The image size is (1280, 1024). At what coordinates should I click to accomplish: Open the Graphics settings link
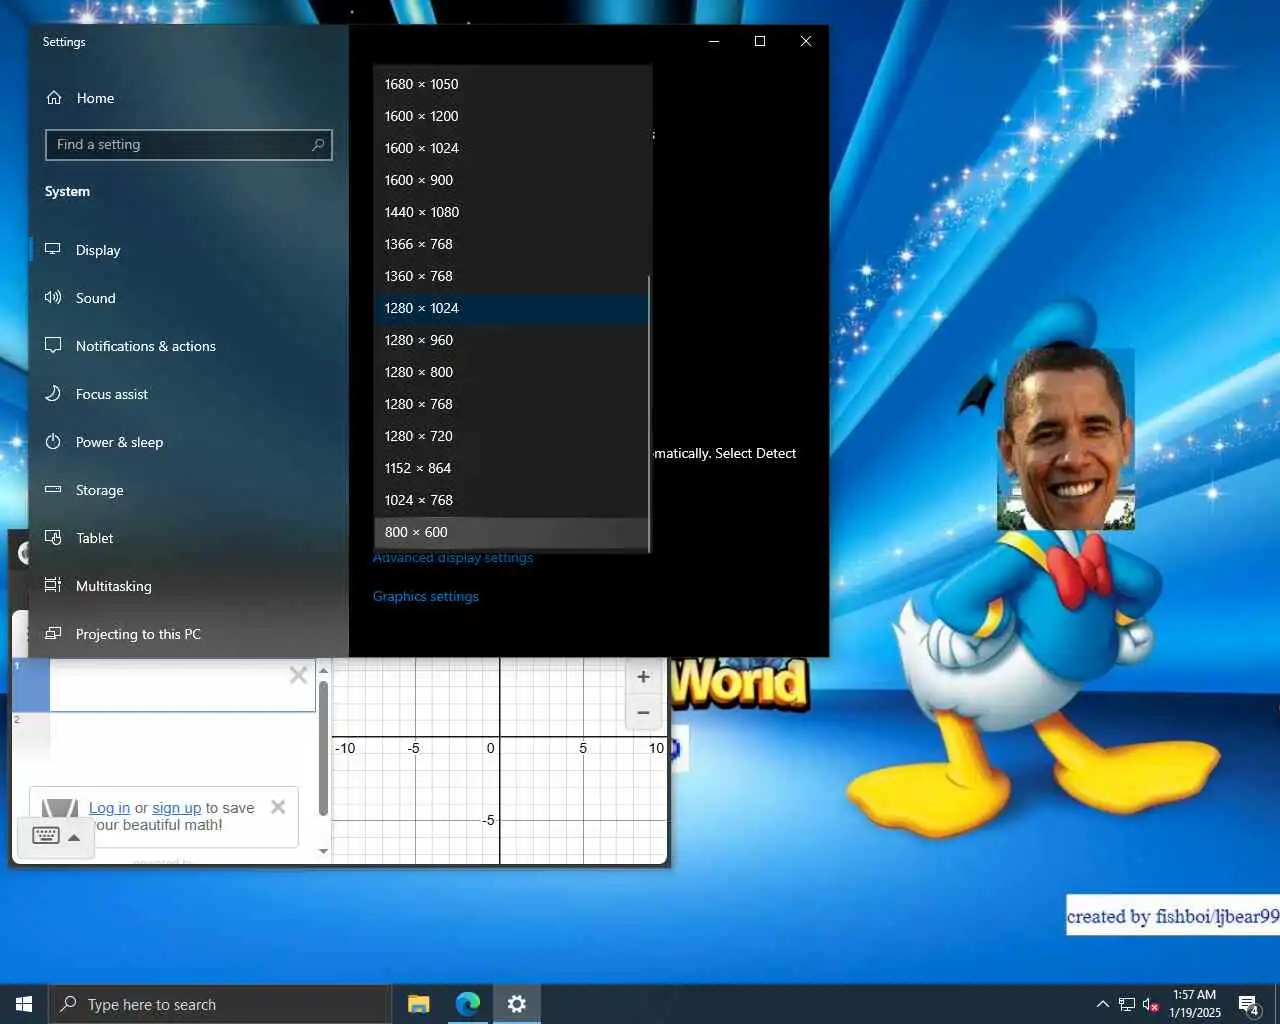426,596
